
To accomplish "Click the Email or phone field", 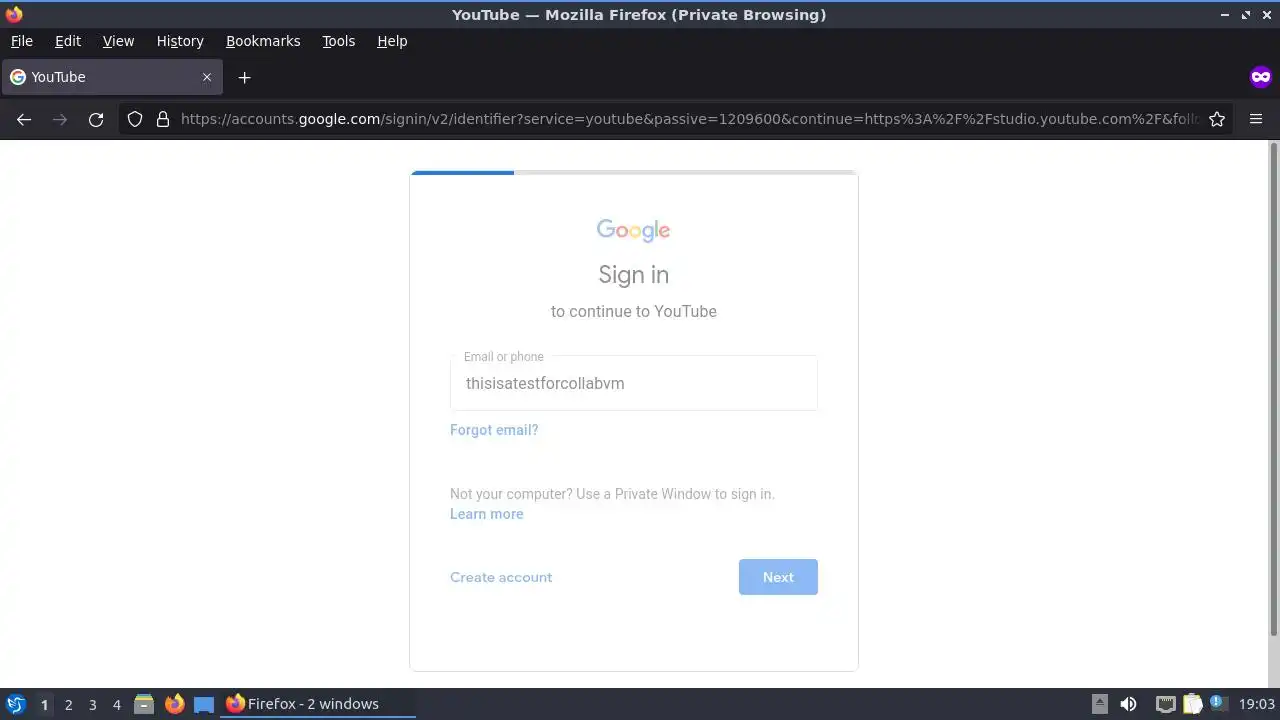I will click(634, 383).
